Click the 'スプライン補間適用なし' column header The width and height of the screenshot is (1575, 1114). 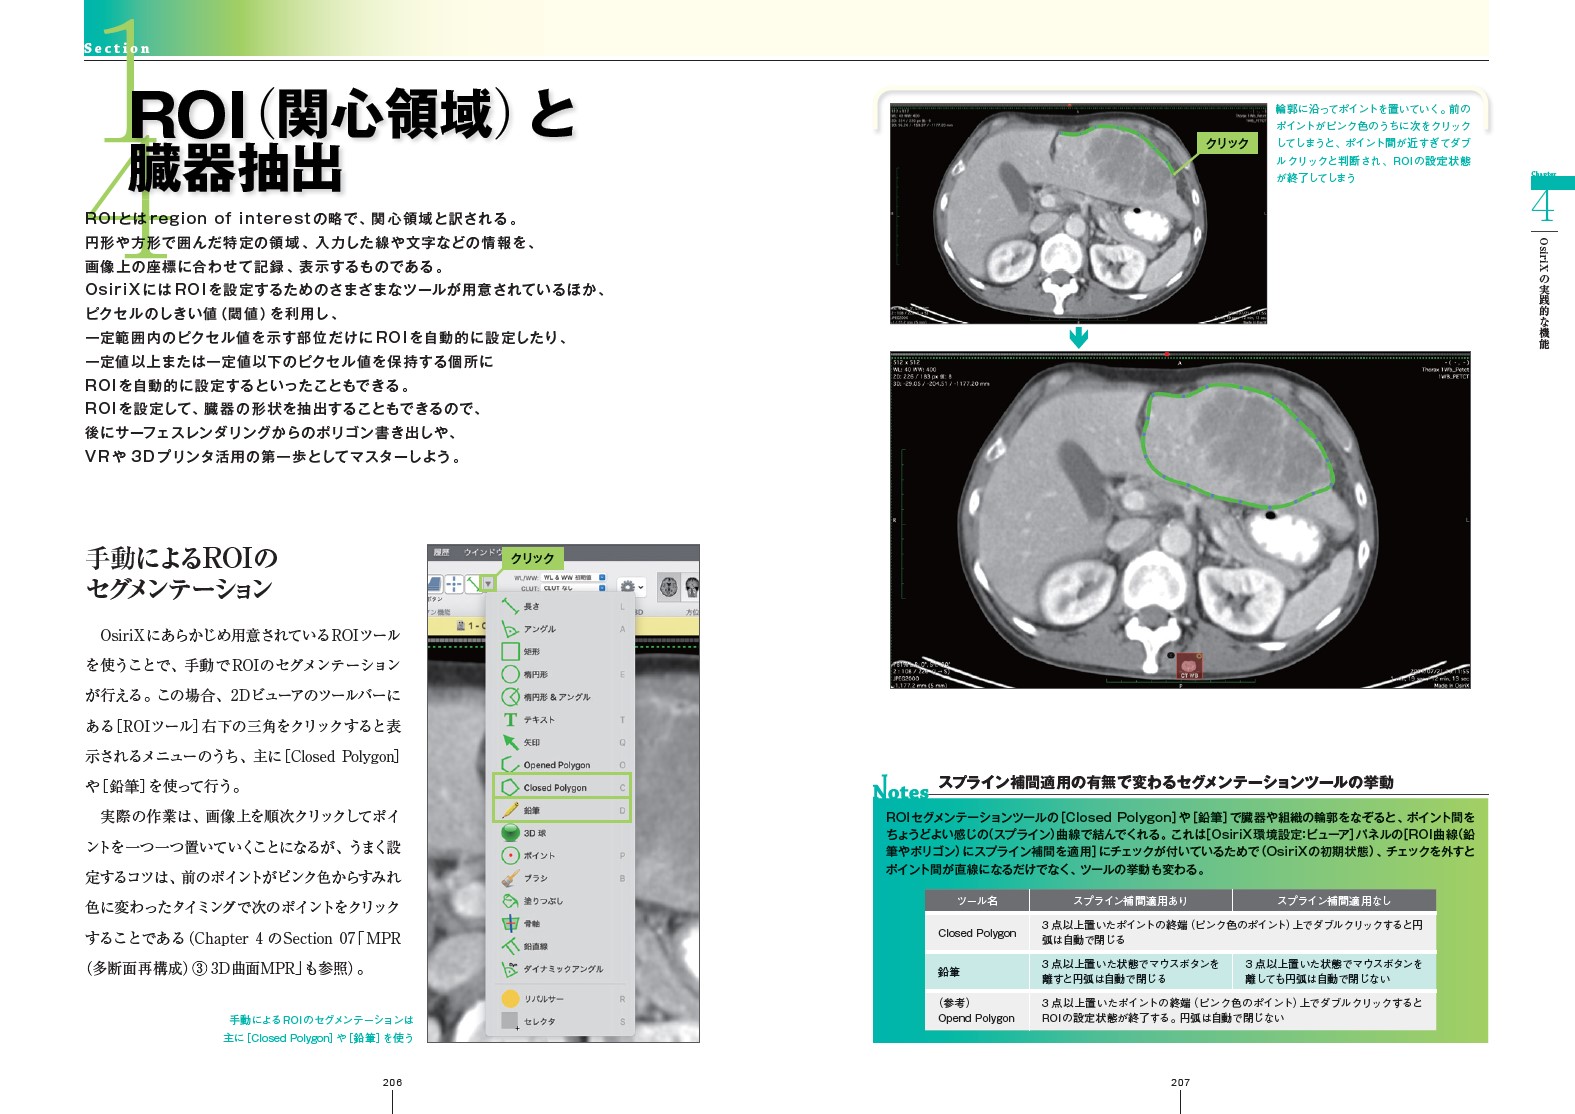[1334, 900]
